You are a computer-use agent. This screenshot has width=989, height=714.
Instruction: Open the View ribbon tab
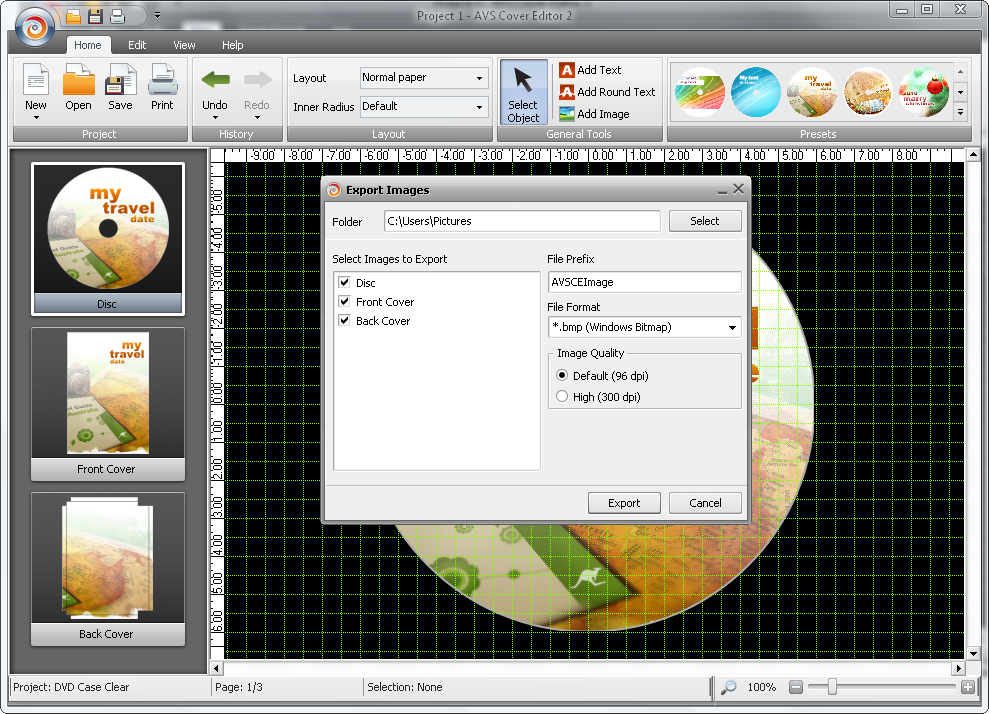[x=184, y=45]
